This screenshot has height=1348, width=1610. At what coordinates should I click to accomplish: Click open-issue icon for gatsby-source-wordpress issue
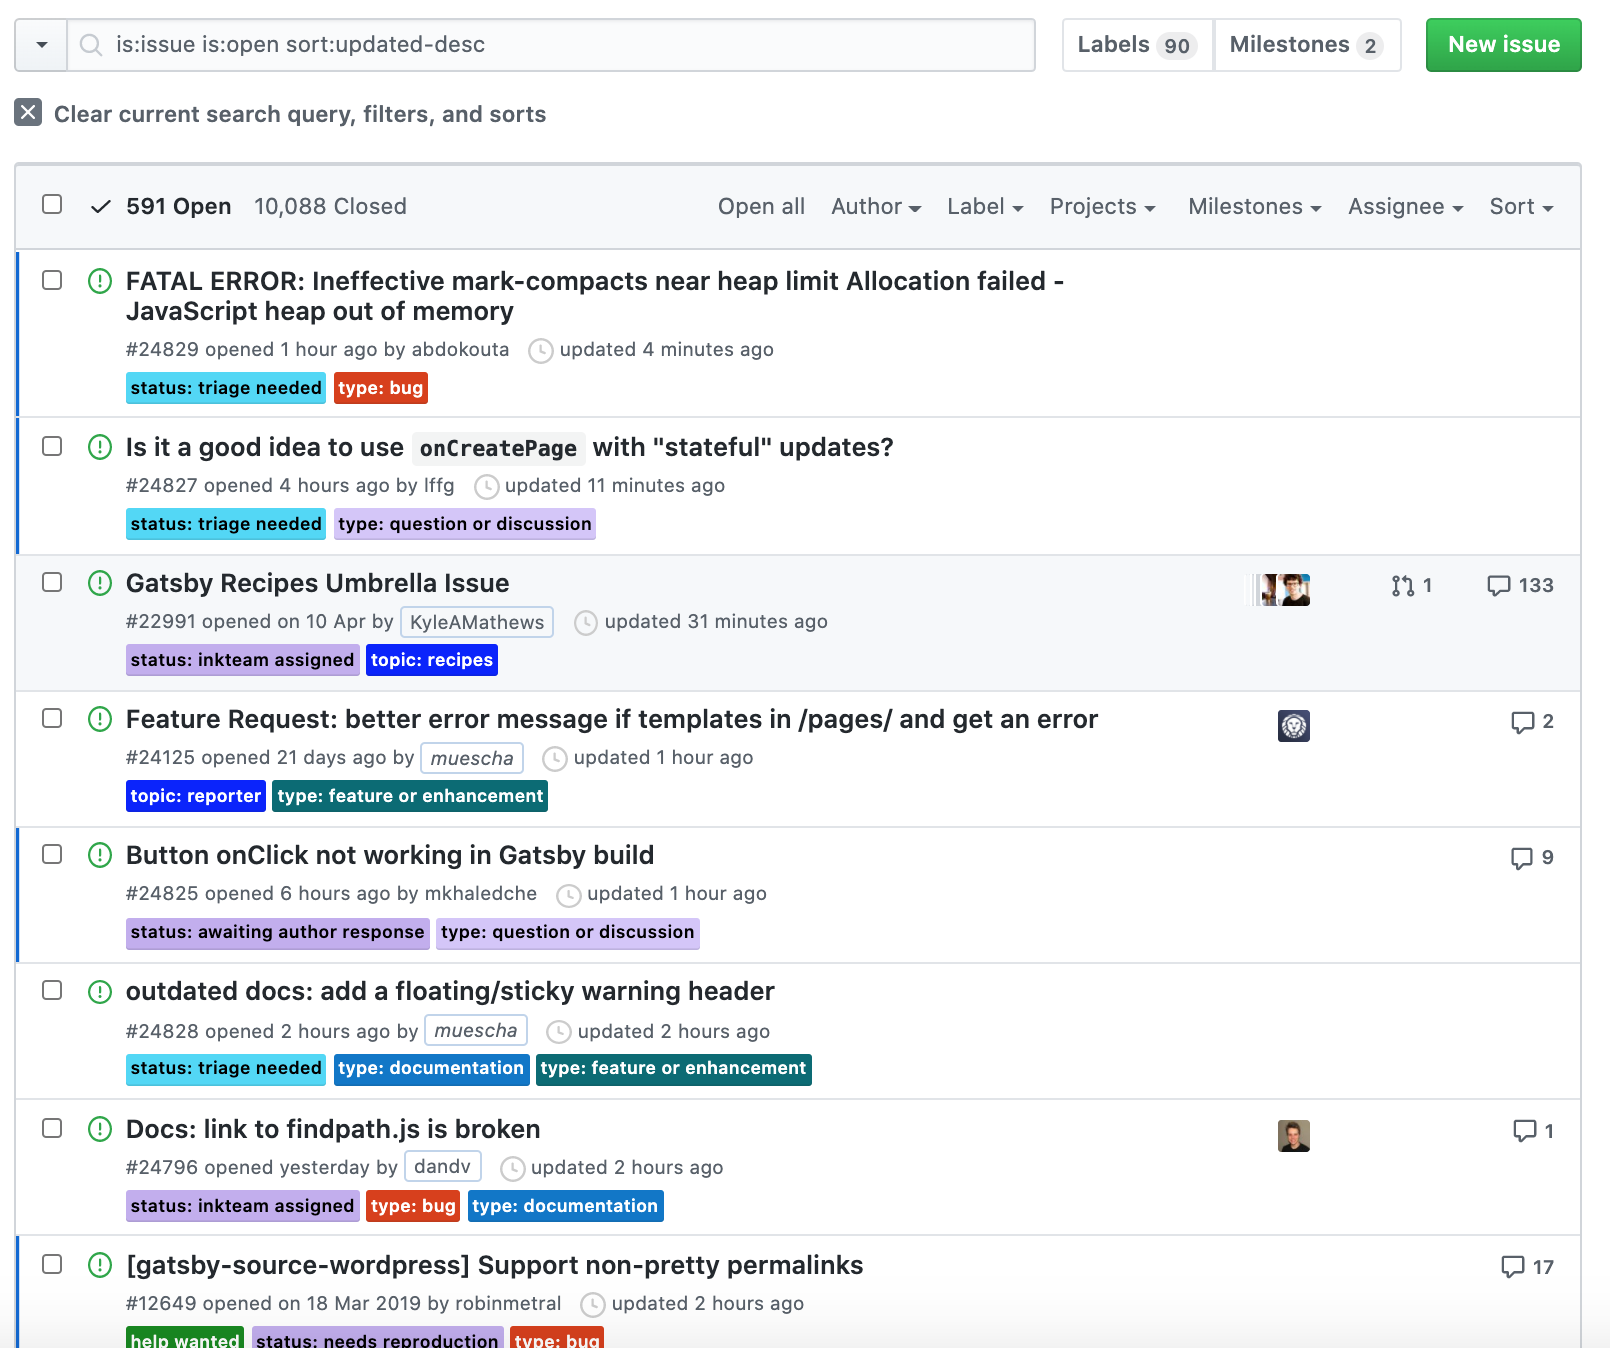coord(100,1265)
